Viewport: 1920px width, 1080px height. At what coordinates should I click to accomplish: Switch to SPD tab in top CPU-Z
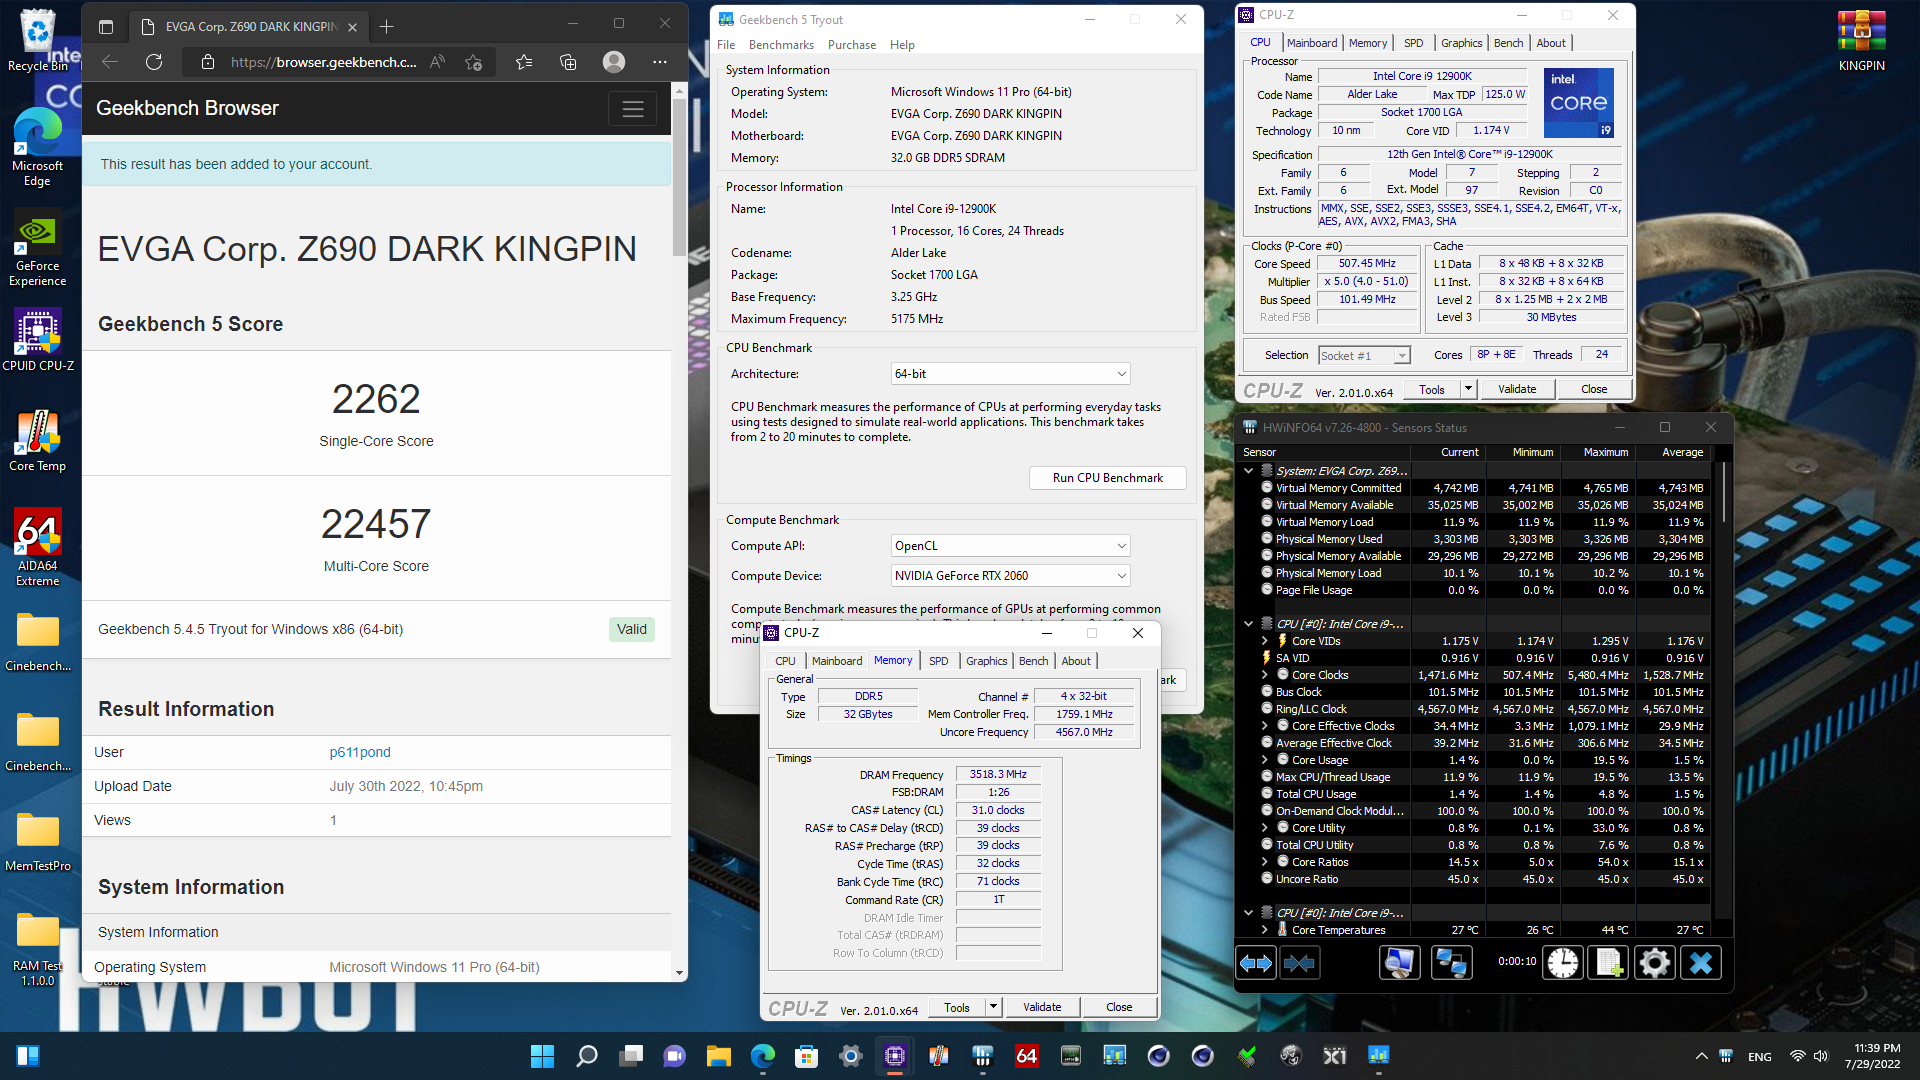pyautogui.click(x=1413, y=43)
